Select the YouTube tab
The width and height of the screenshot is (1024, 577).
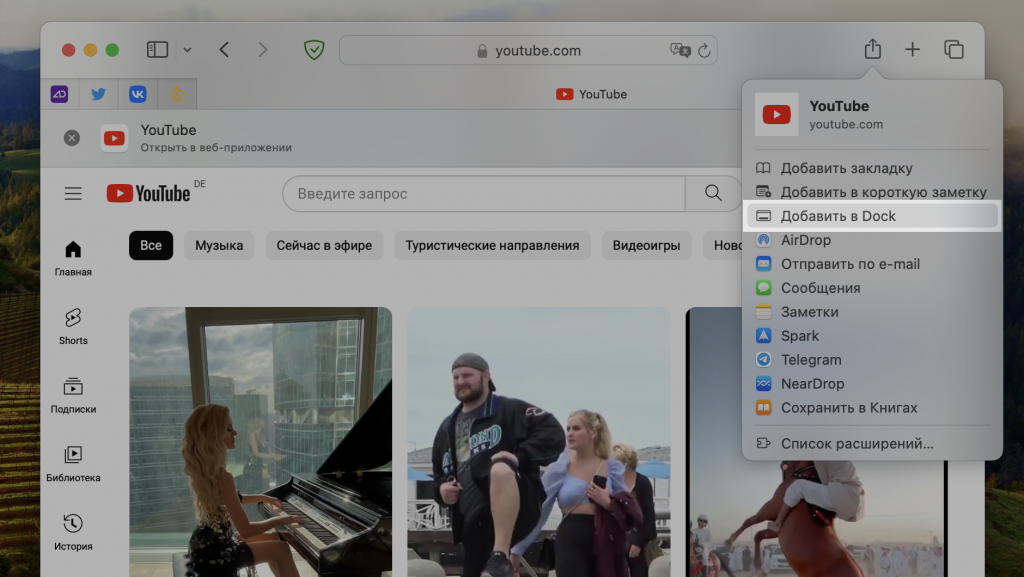coord(591,94)
